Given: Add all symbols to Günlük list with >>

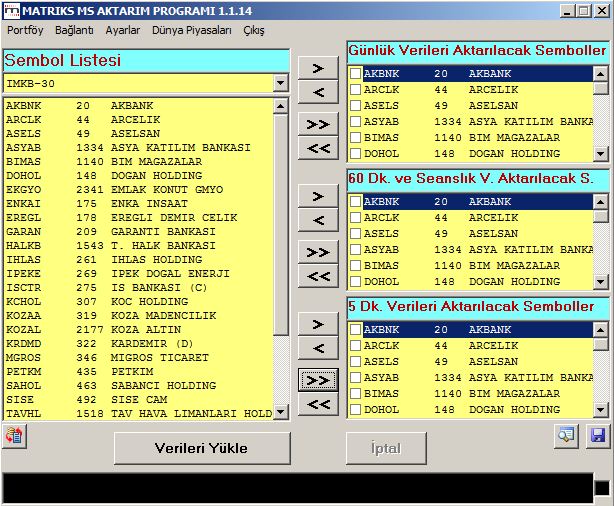Looking at the screenshot, I should click(318, 124).
